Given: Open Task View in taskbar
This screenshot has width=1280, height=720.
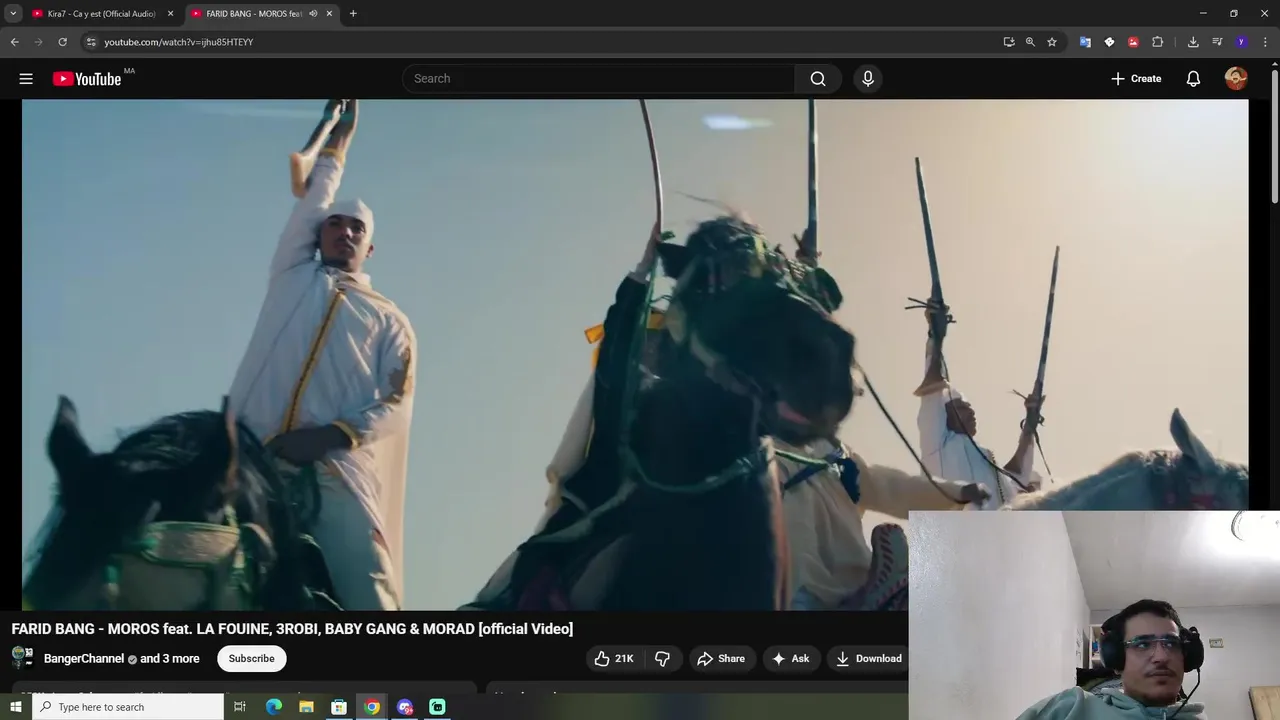Looking at the screenshot, I should (x=240, y=707).
